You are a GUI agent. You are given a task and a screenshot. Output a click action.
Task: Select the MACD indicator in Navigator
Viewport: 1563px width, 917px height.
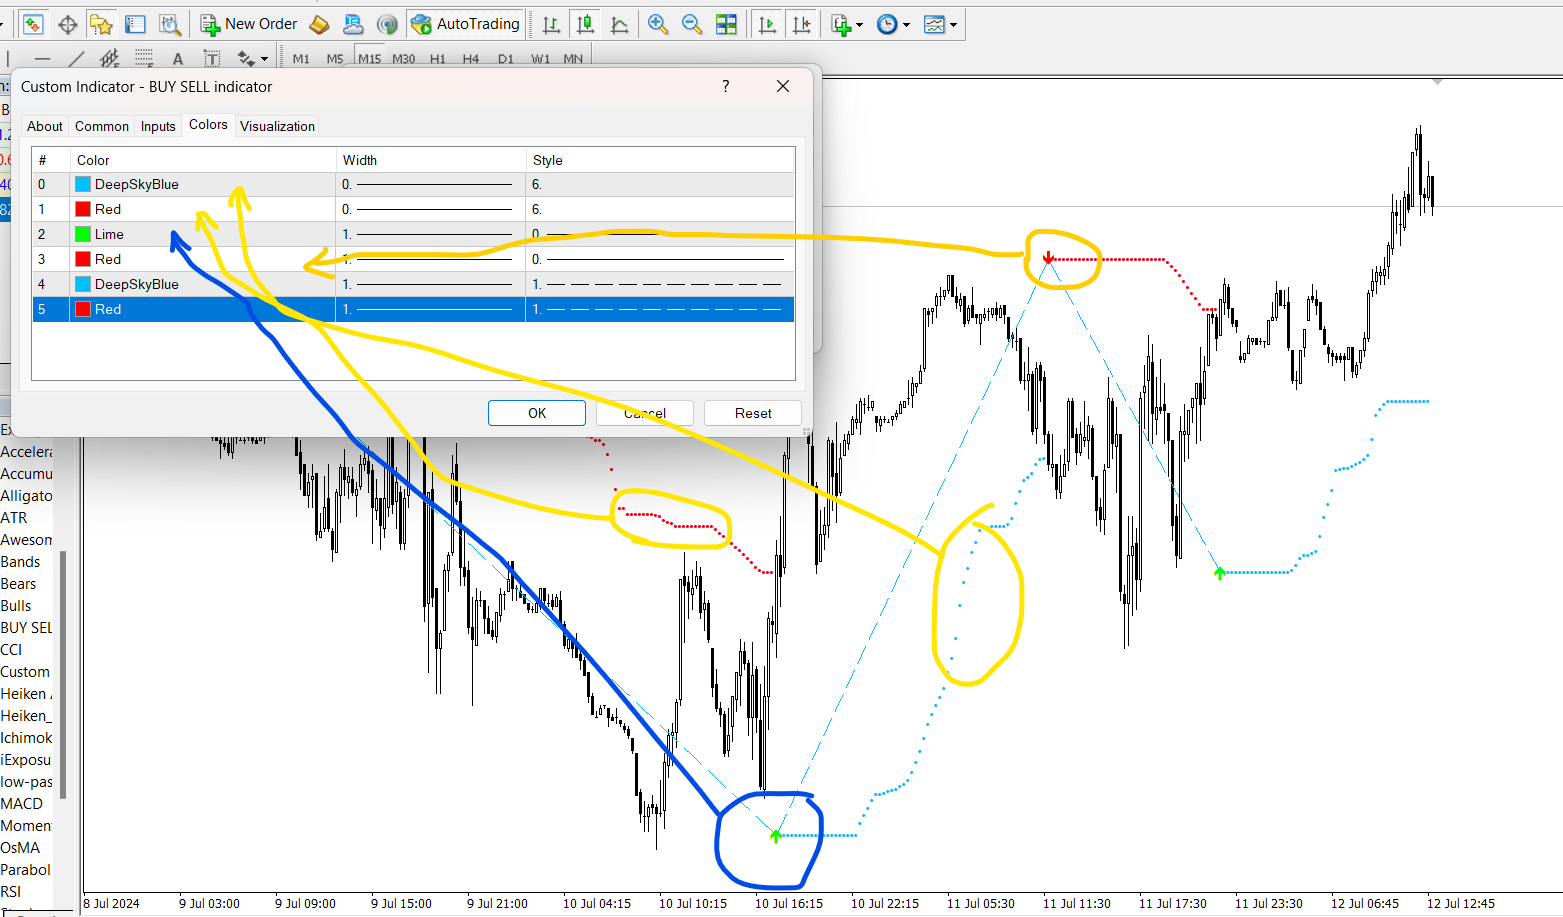pos(22,804)
